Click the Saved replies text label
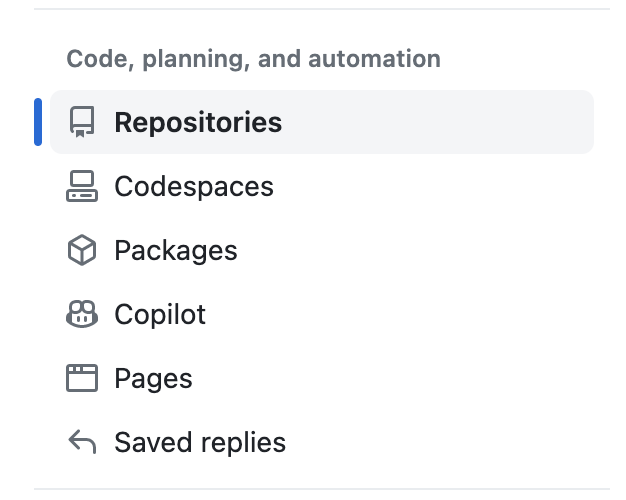This screenshot has height=500, width=626. click(x=200, y=442)
